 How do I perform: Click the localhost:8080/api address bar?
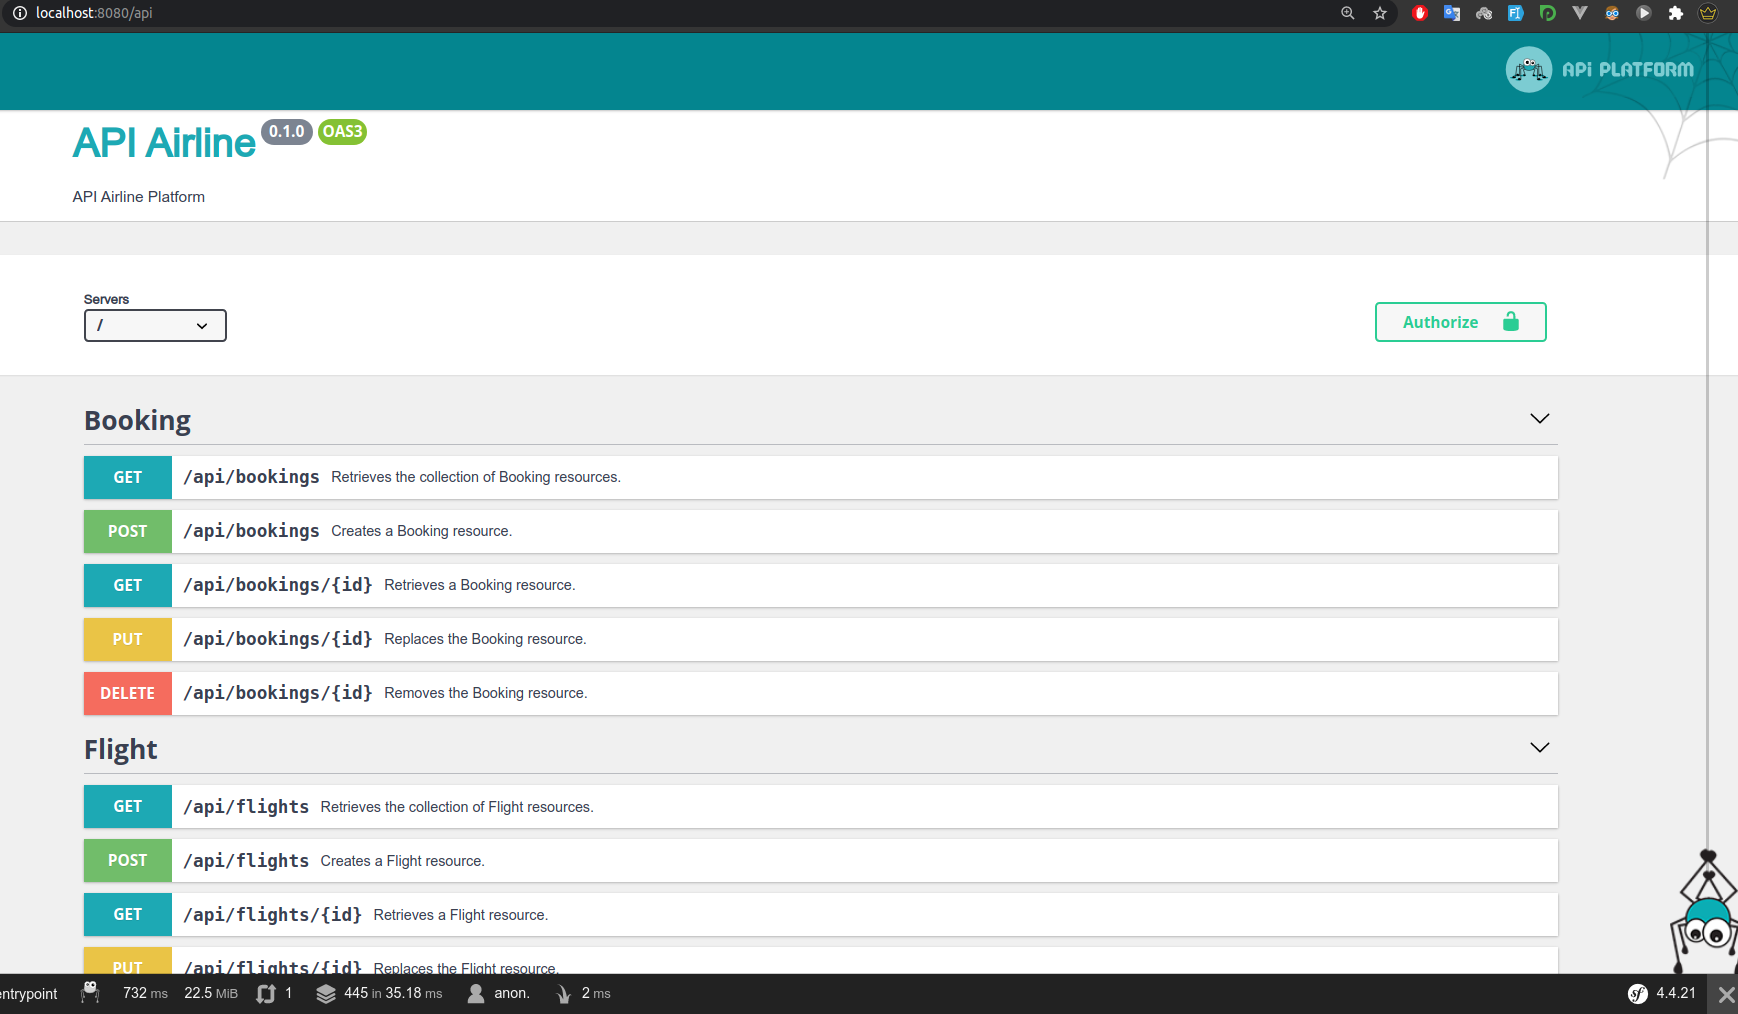tap(94, 13)
